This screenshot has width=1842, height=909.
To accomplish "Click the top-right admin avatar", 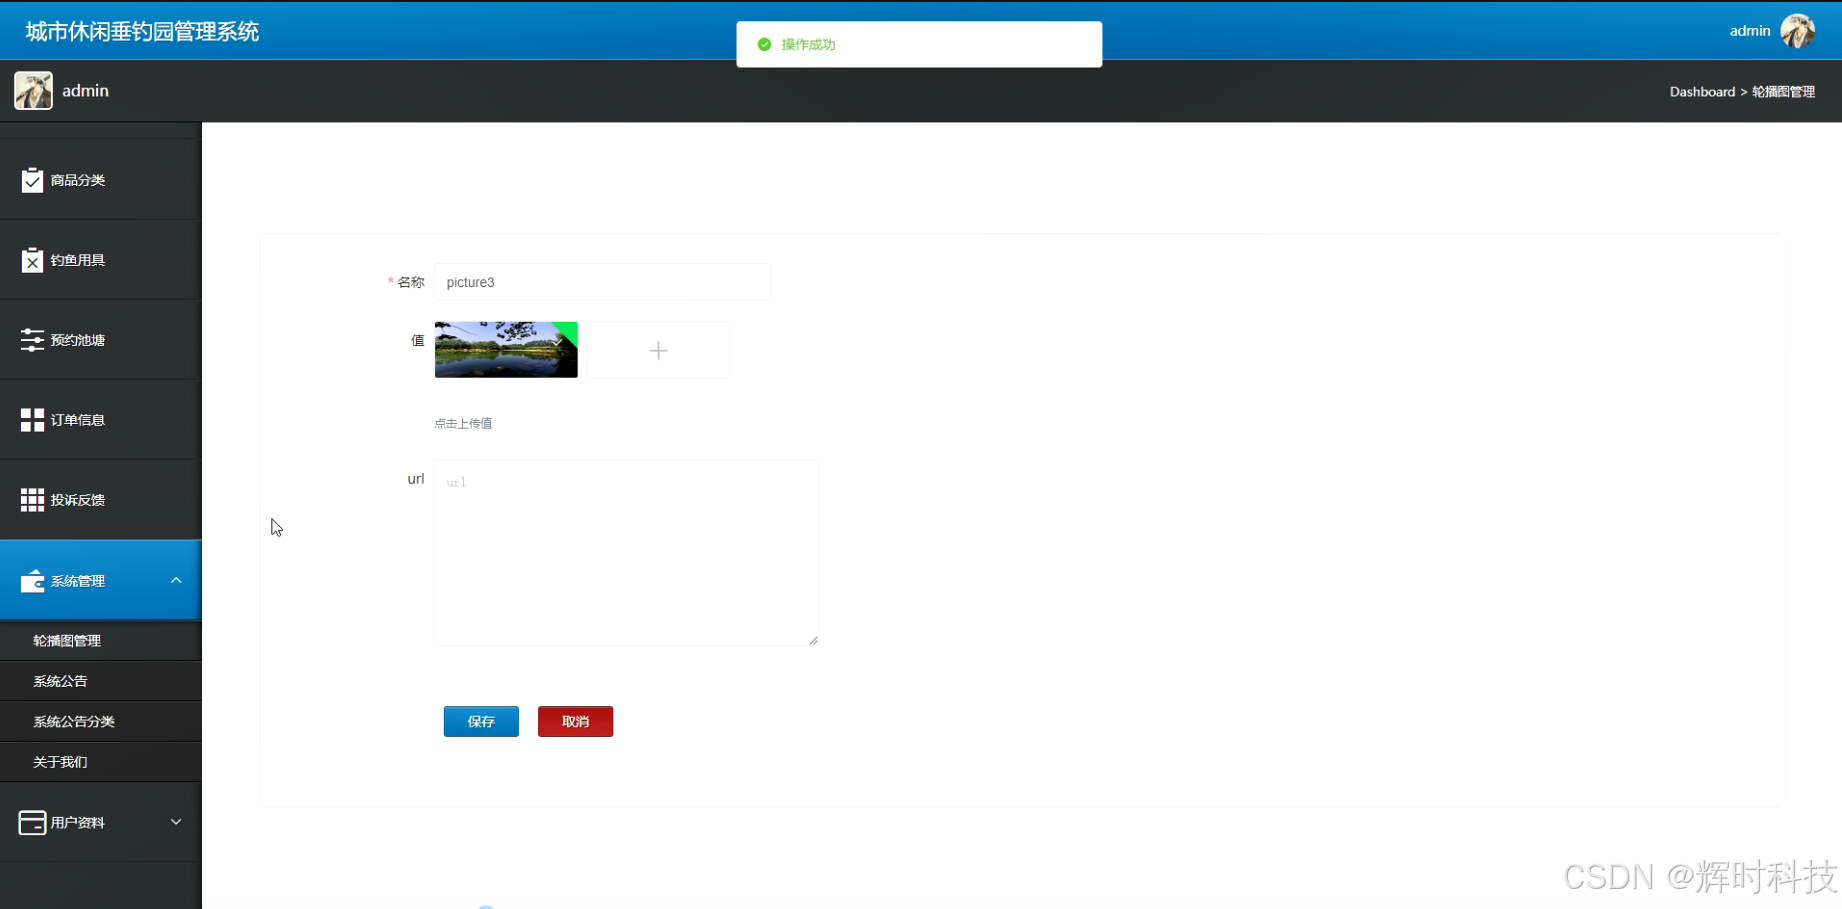I will (x=1798, y=31).
